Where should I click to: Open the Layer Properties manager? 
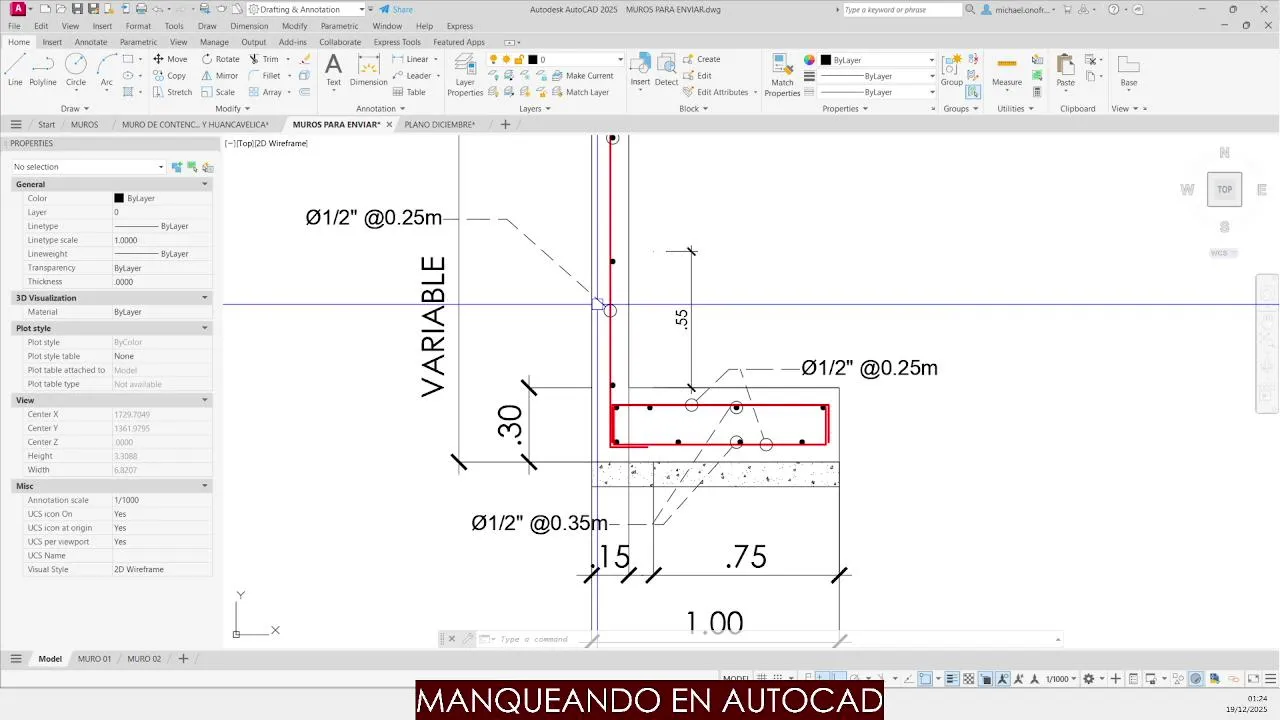pos(465,74)
